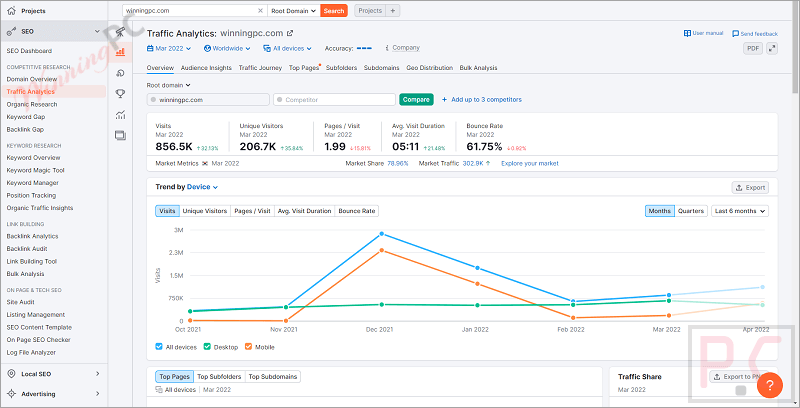800x408 pixels.
Task: Click the winningpc.com domain search field
Action: click(x=194, y=10)
